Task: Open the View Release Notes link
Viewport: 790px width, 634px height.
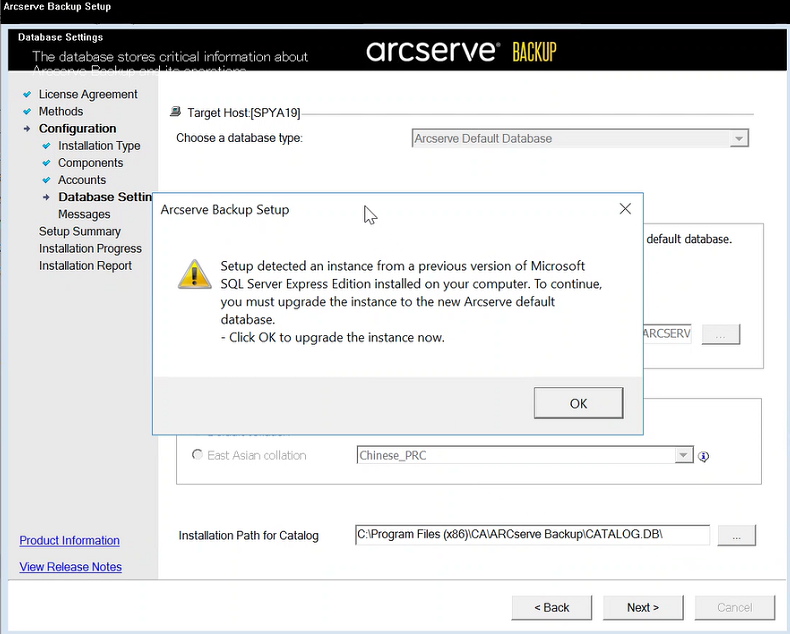Action: [x=71, y=566]
